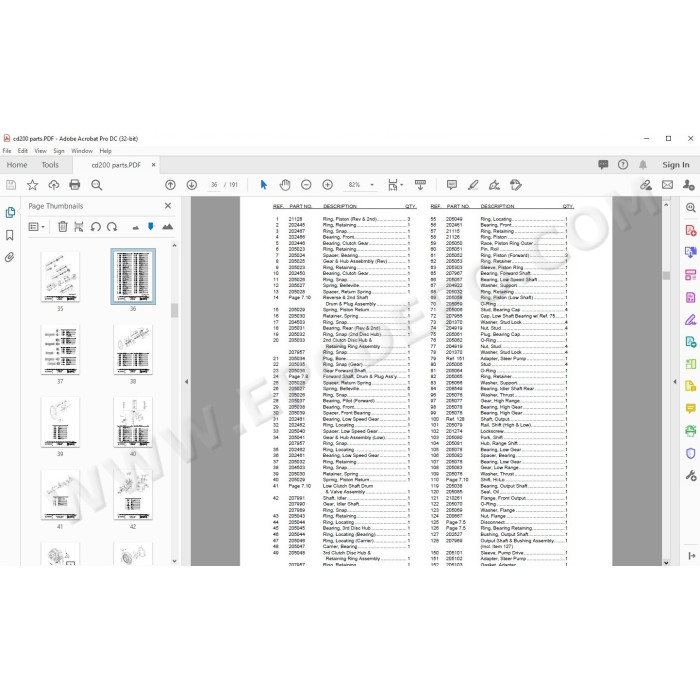The height and width of the screenshot is (700, 700).
Task: Select page 40 thumbnail
Action: 133,422
